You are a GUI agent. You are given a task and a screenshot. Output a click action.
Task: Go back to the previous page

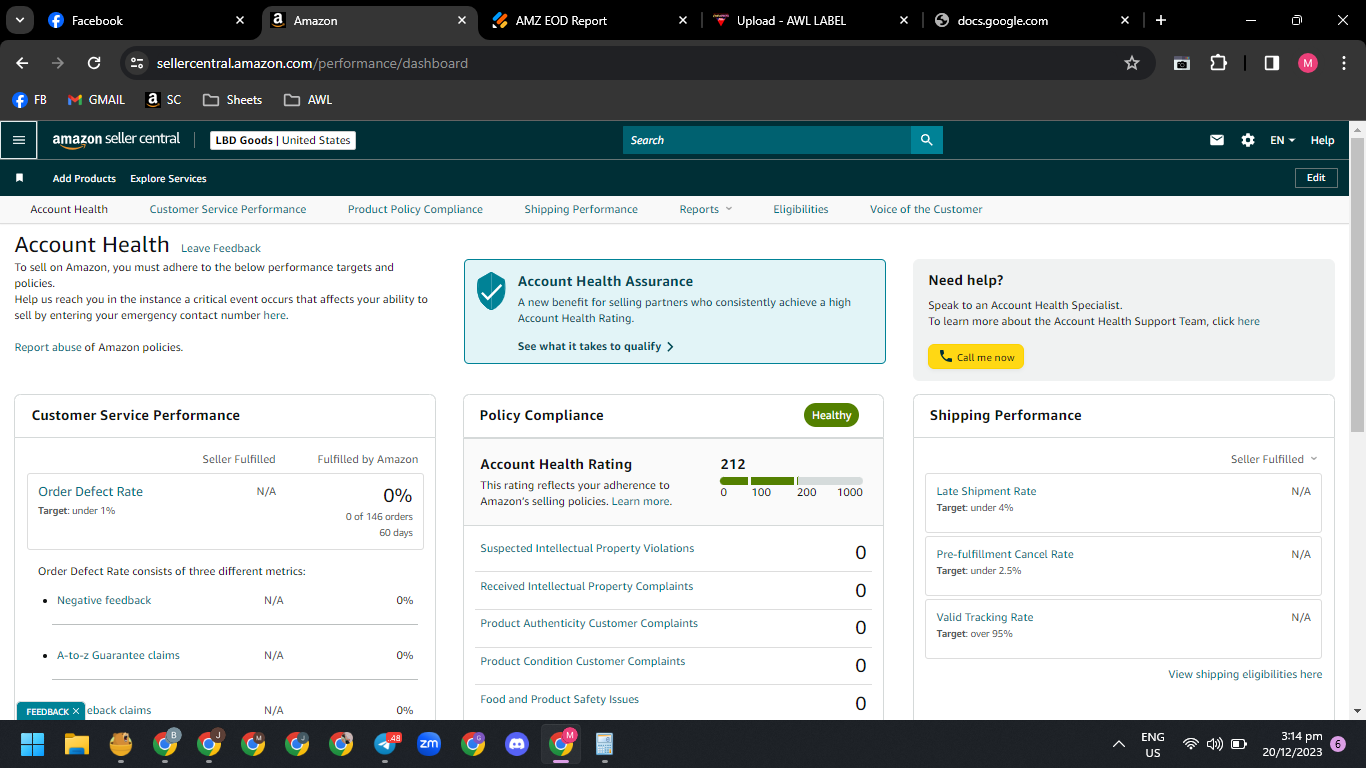[22, 63]
